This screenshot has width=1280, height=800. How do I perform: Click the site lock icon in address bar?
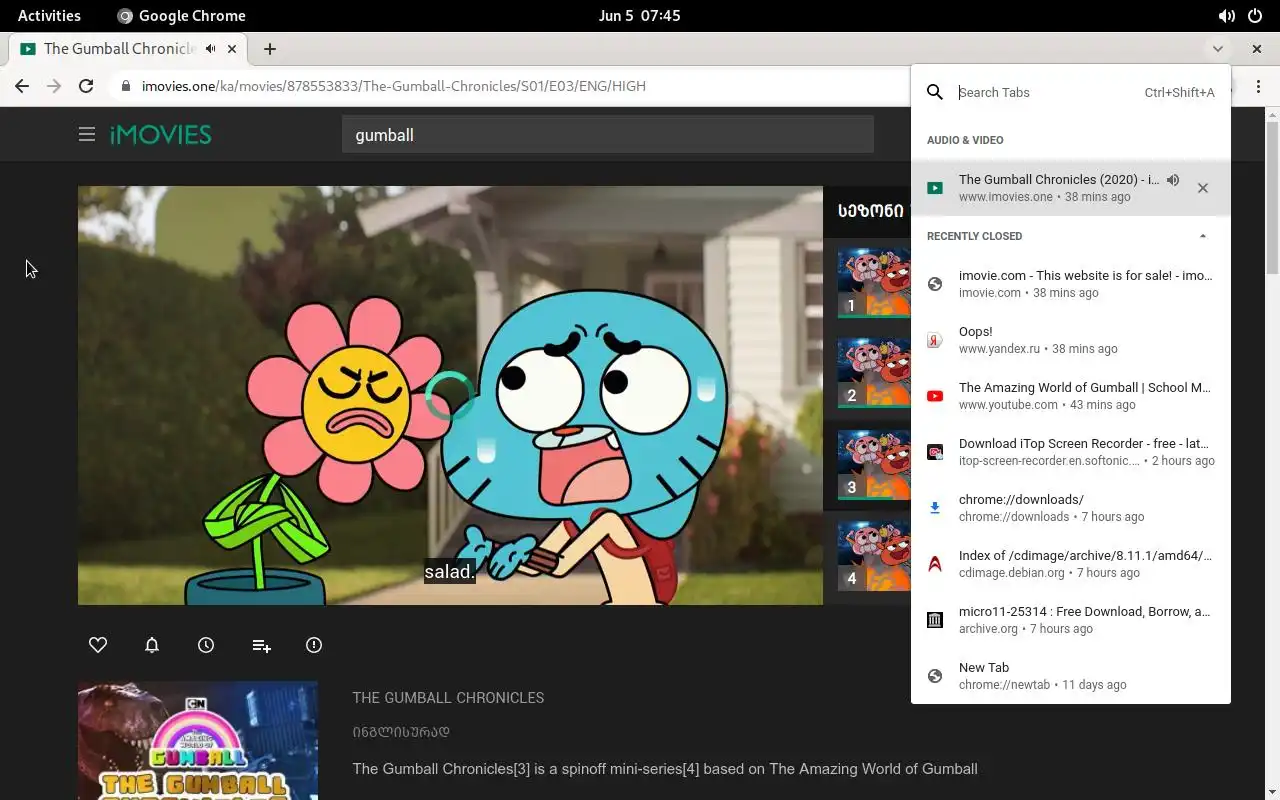125,86
